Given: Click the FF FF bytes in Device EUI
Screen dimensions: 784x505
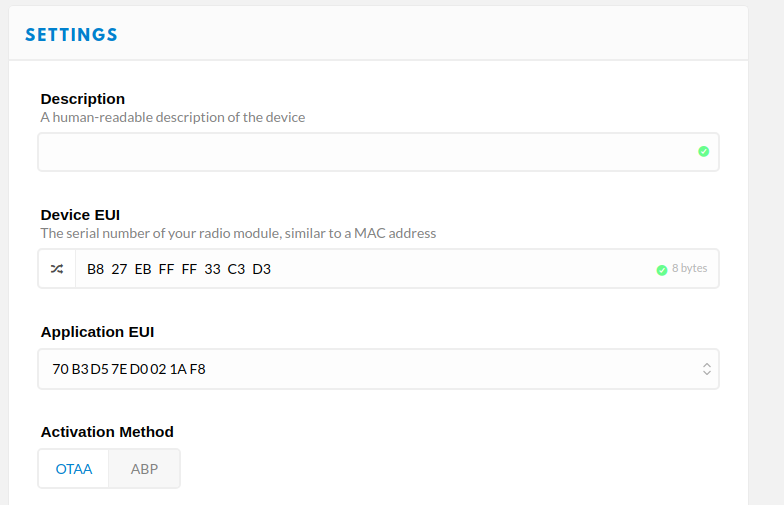Looking at the screenshot, I should [x=178, y=269].
